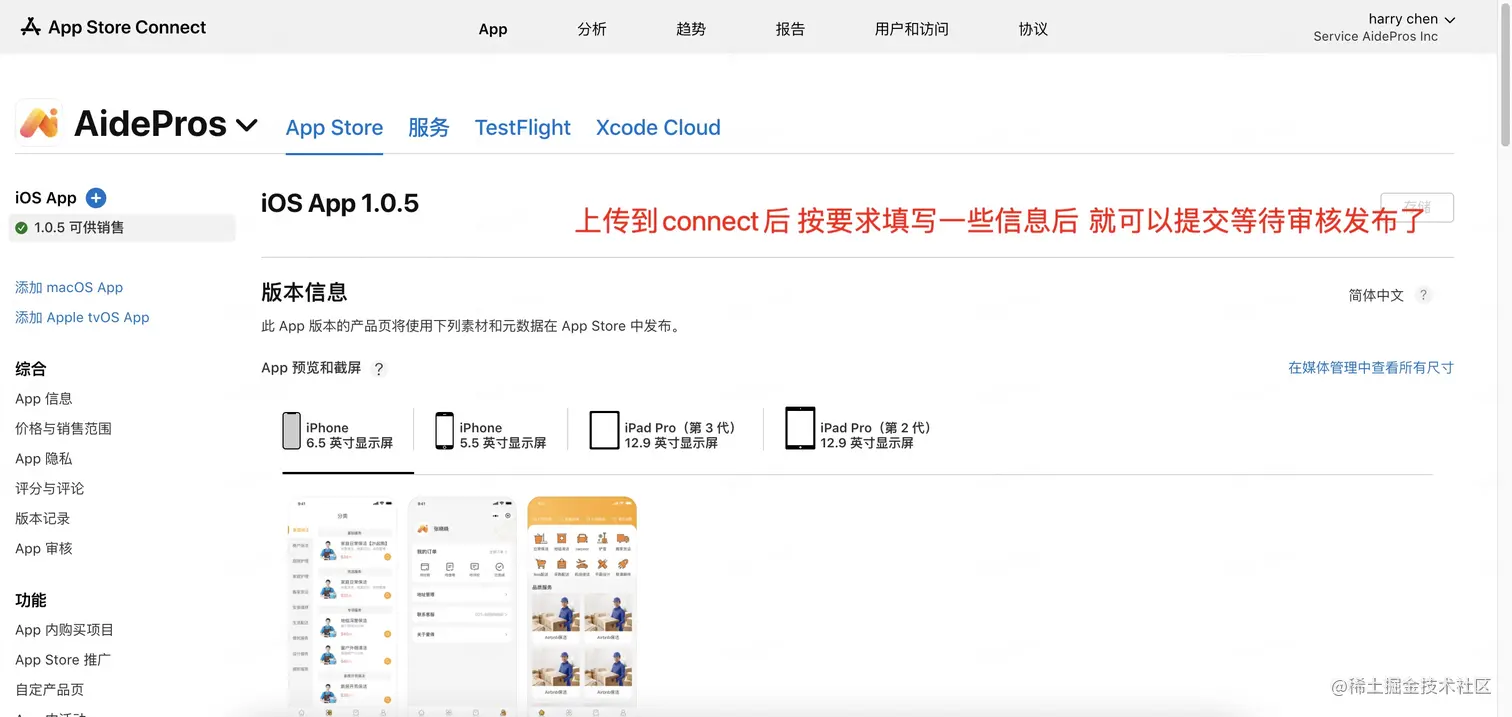The height and width of the screenshot is (717, 1512).
Task: Open App 信息 in sidebar
Action: tap(44, 398)
